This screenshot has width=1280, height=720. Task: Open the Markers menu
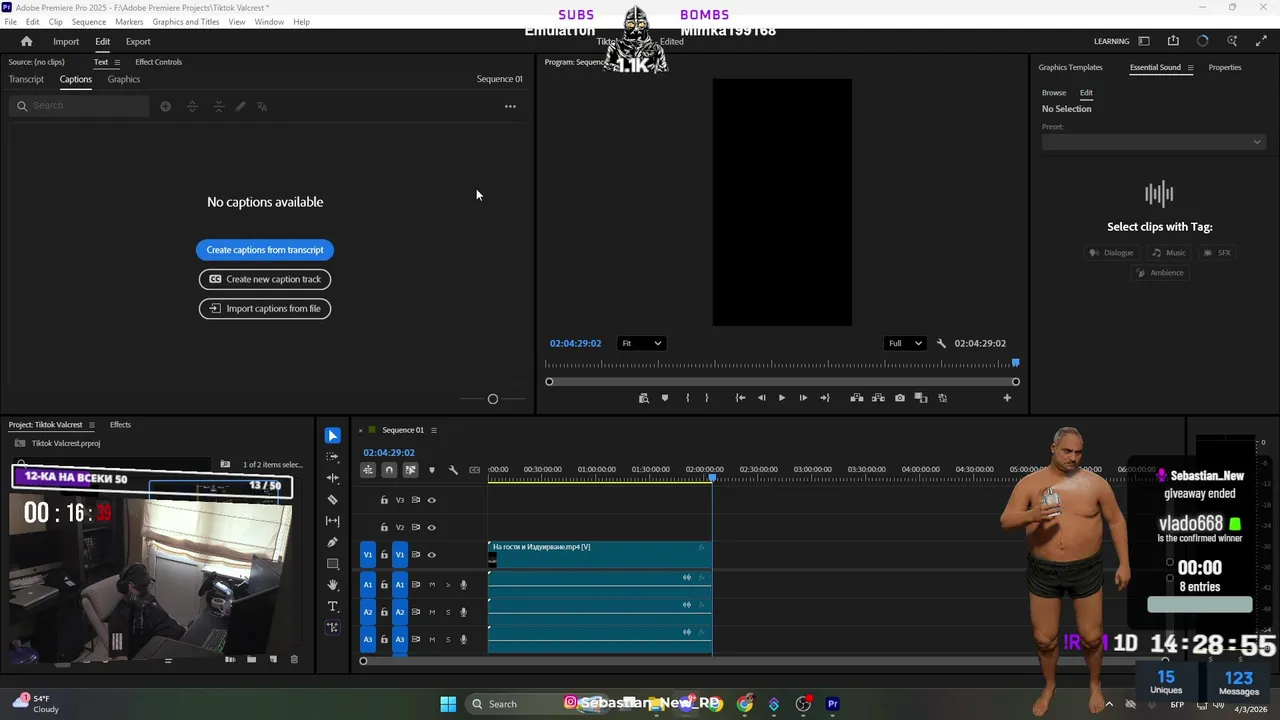coord(129,22)
